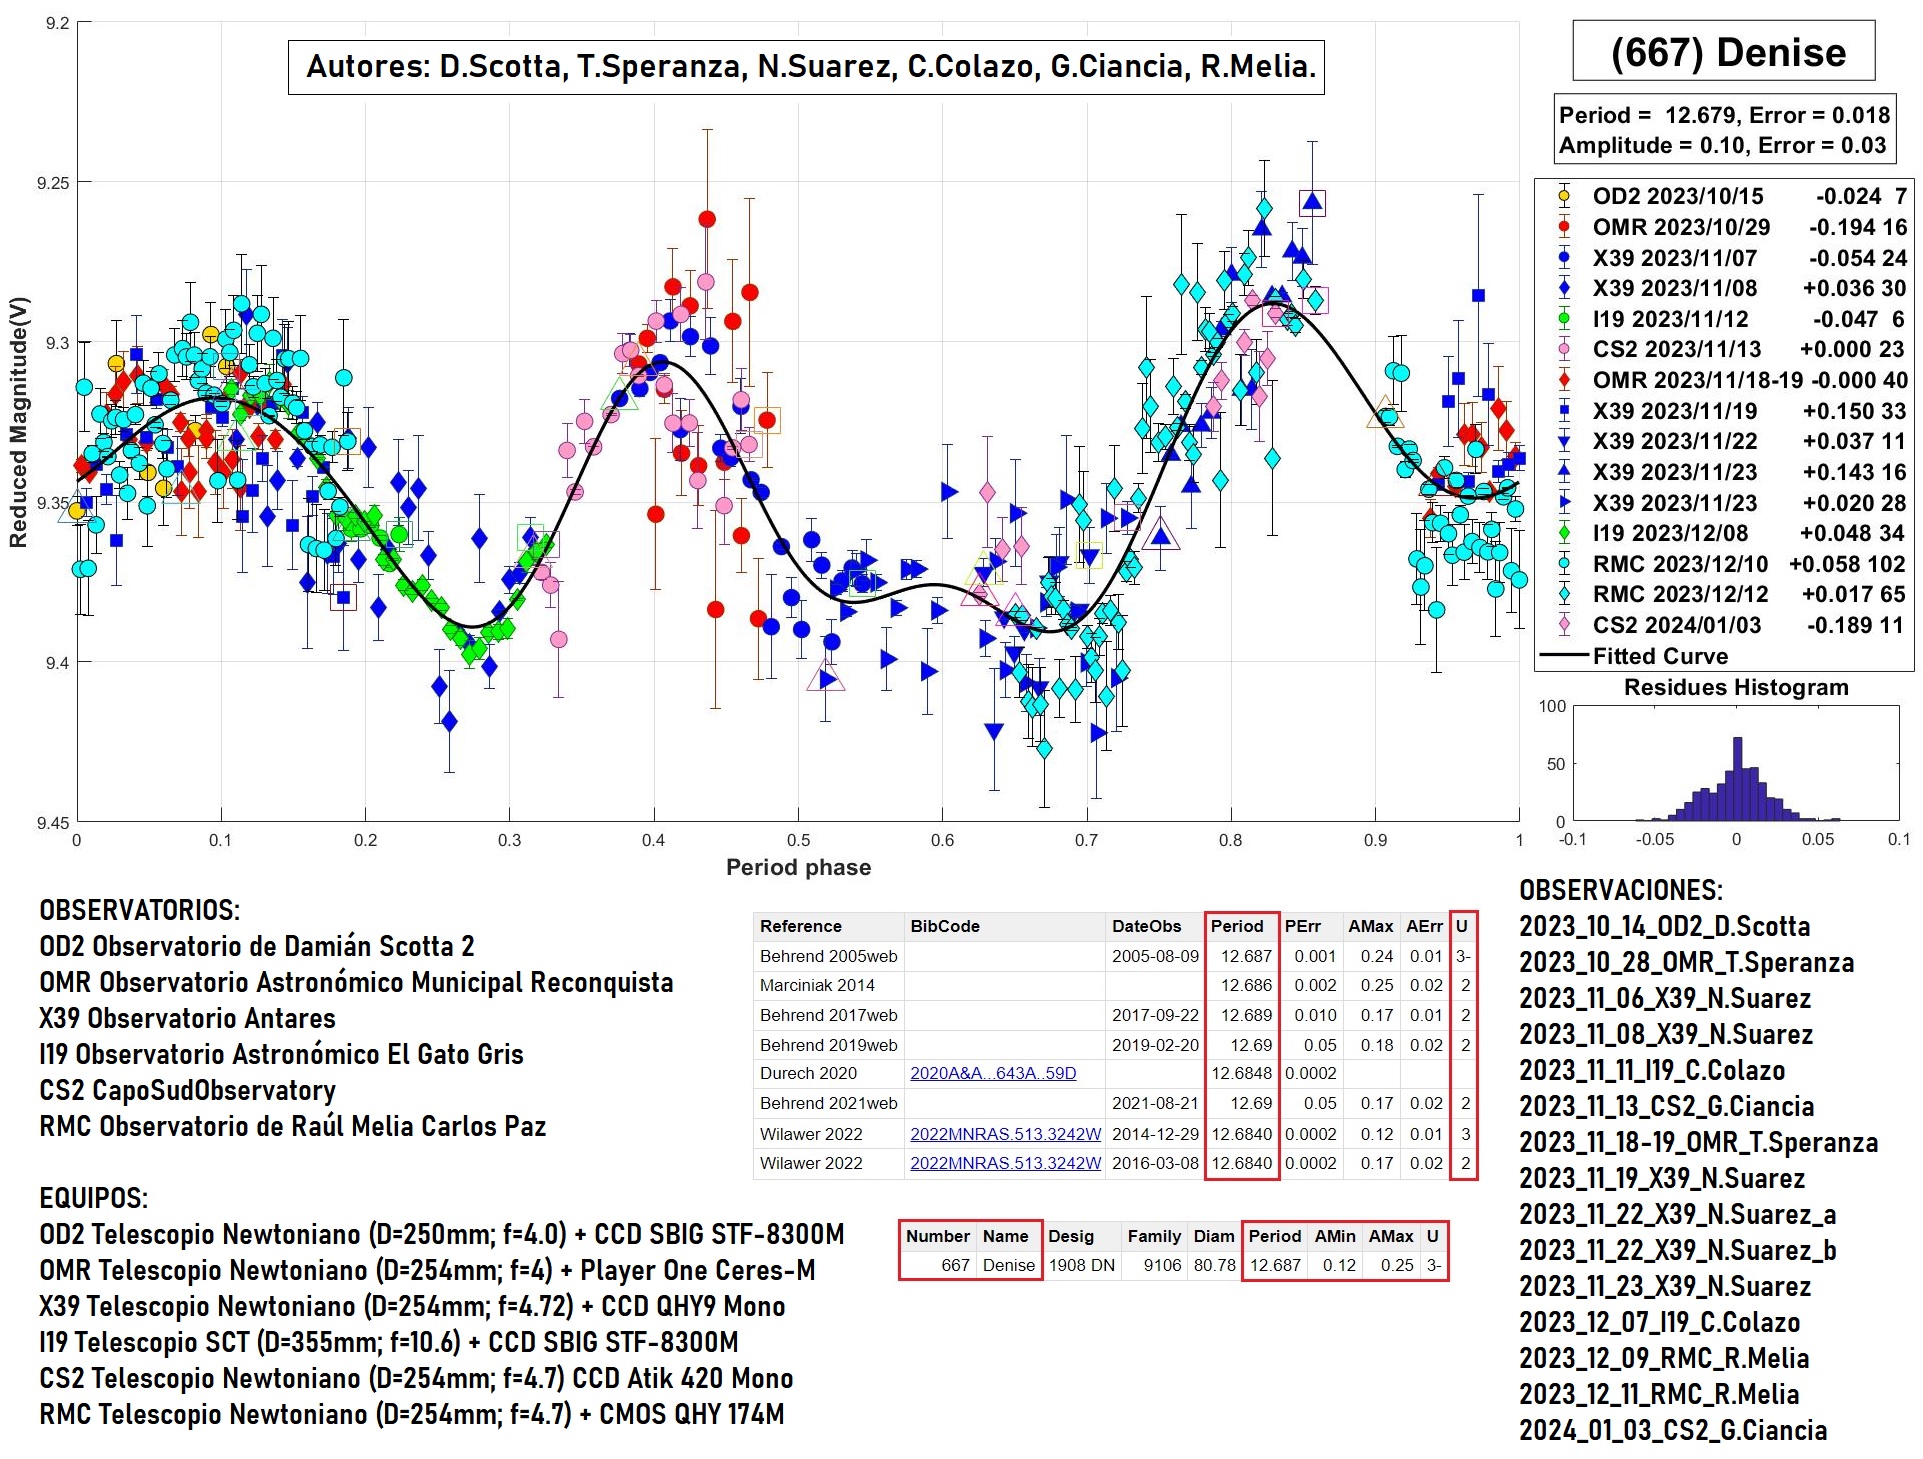Viewport: 1923px width, 1459px height.
Task: Open Wilawer 2022 bibcode link dated 2014-12-29
Action: tap(1005, 1134)
